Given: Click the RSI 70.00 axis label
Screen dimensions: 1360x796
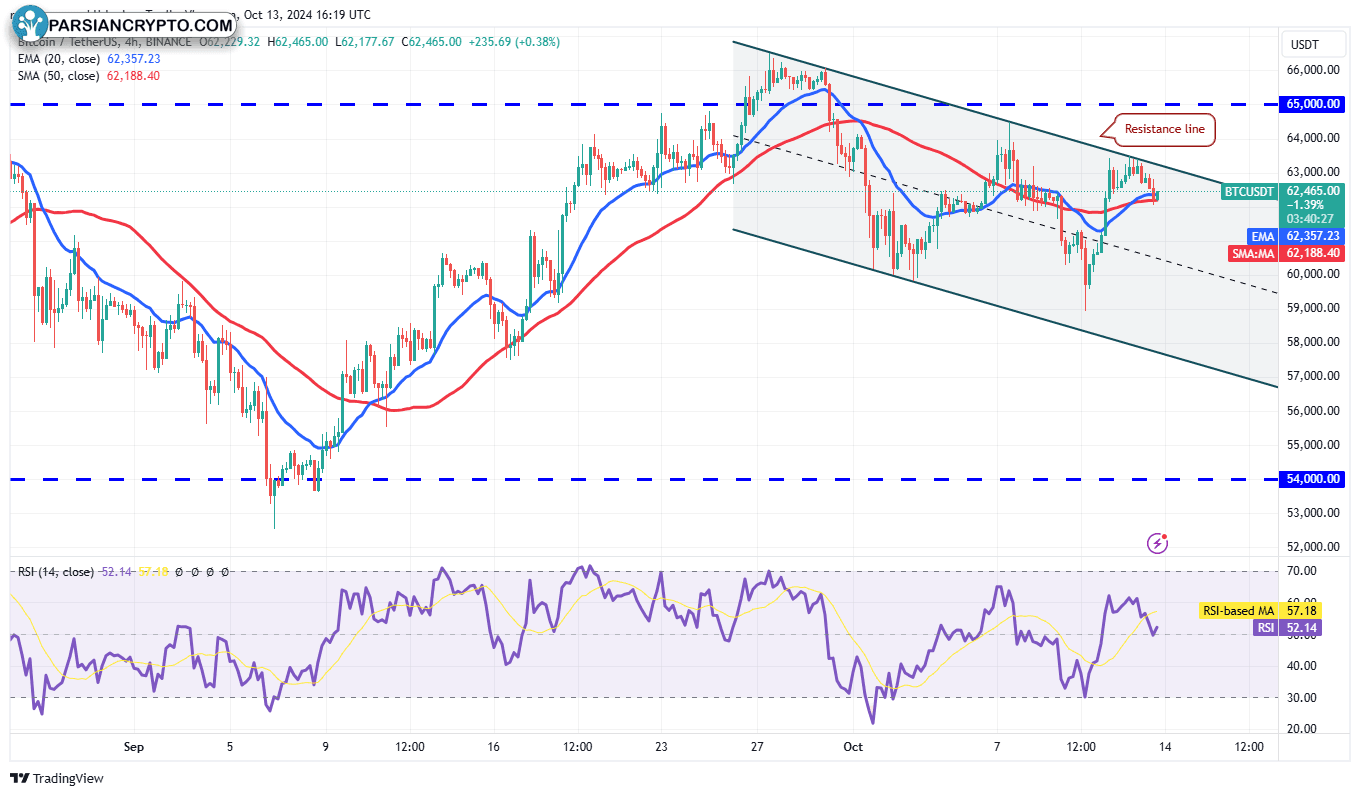Looking at the screenshot, I should click(x=1301, y=571).
